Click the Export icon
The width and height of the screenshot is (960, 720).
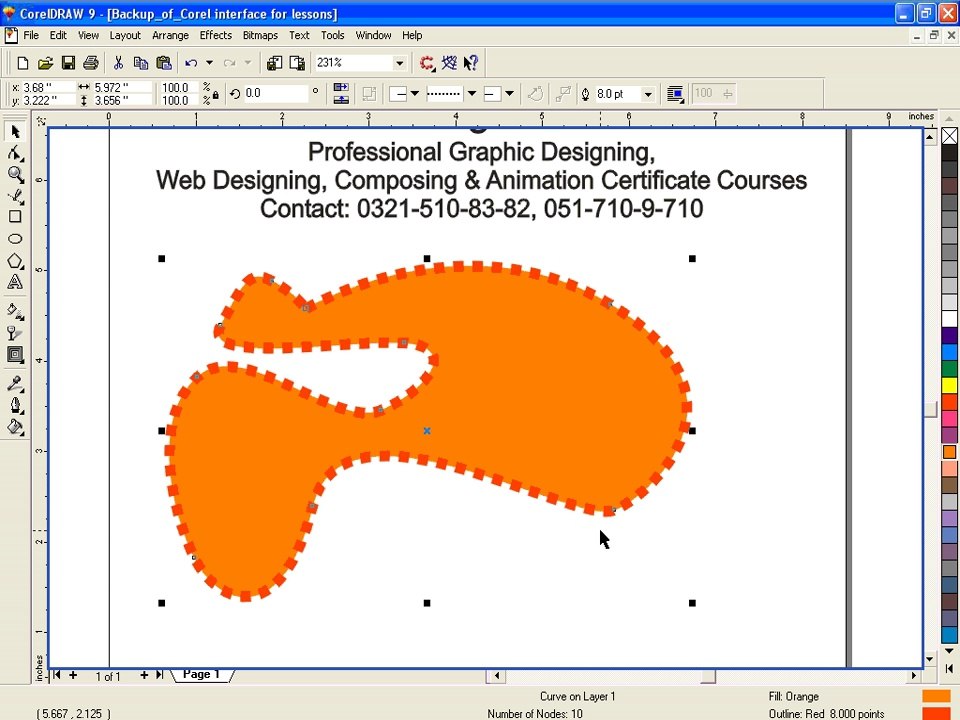pyautogui.click(x=297, y=63)
